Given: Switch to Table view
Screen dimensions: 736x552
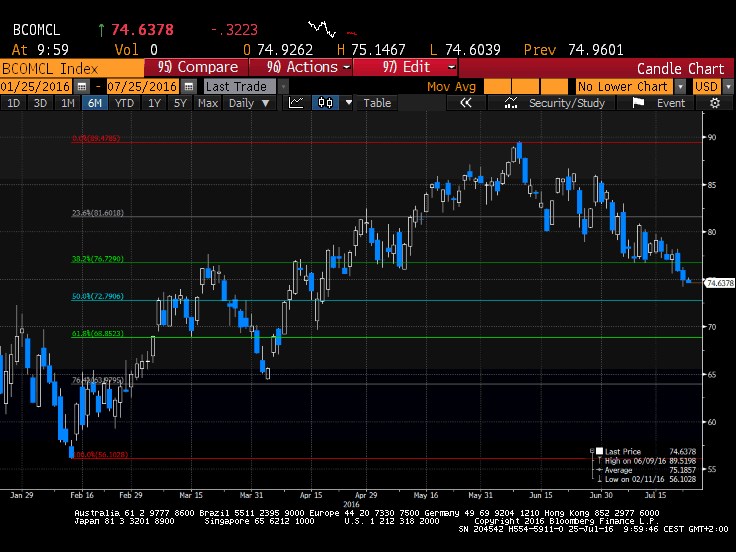Looking at the screenshot, I should [377, 103].
